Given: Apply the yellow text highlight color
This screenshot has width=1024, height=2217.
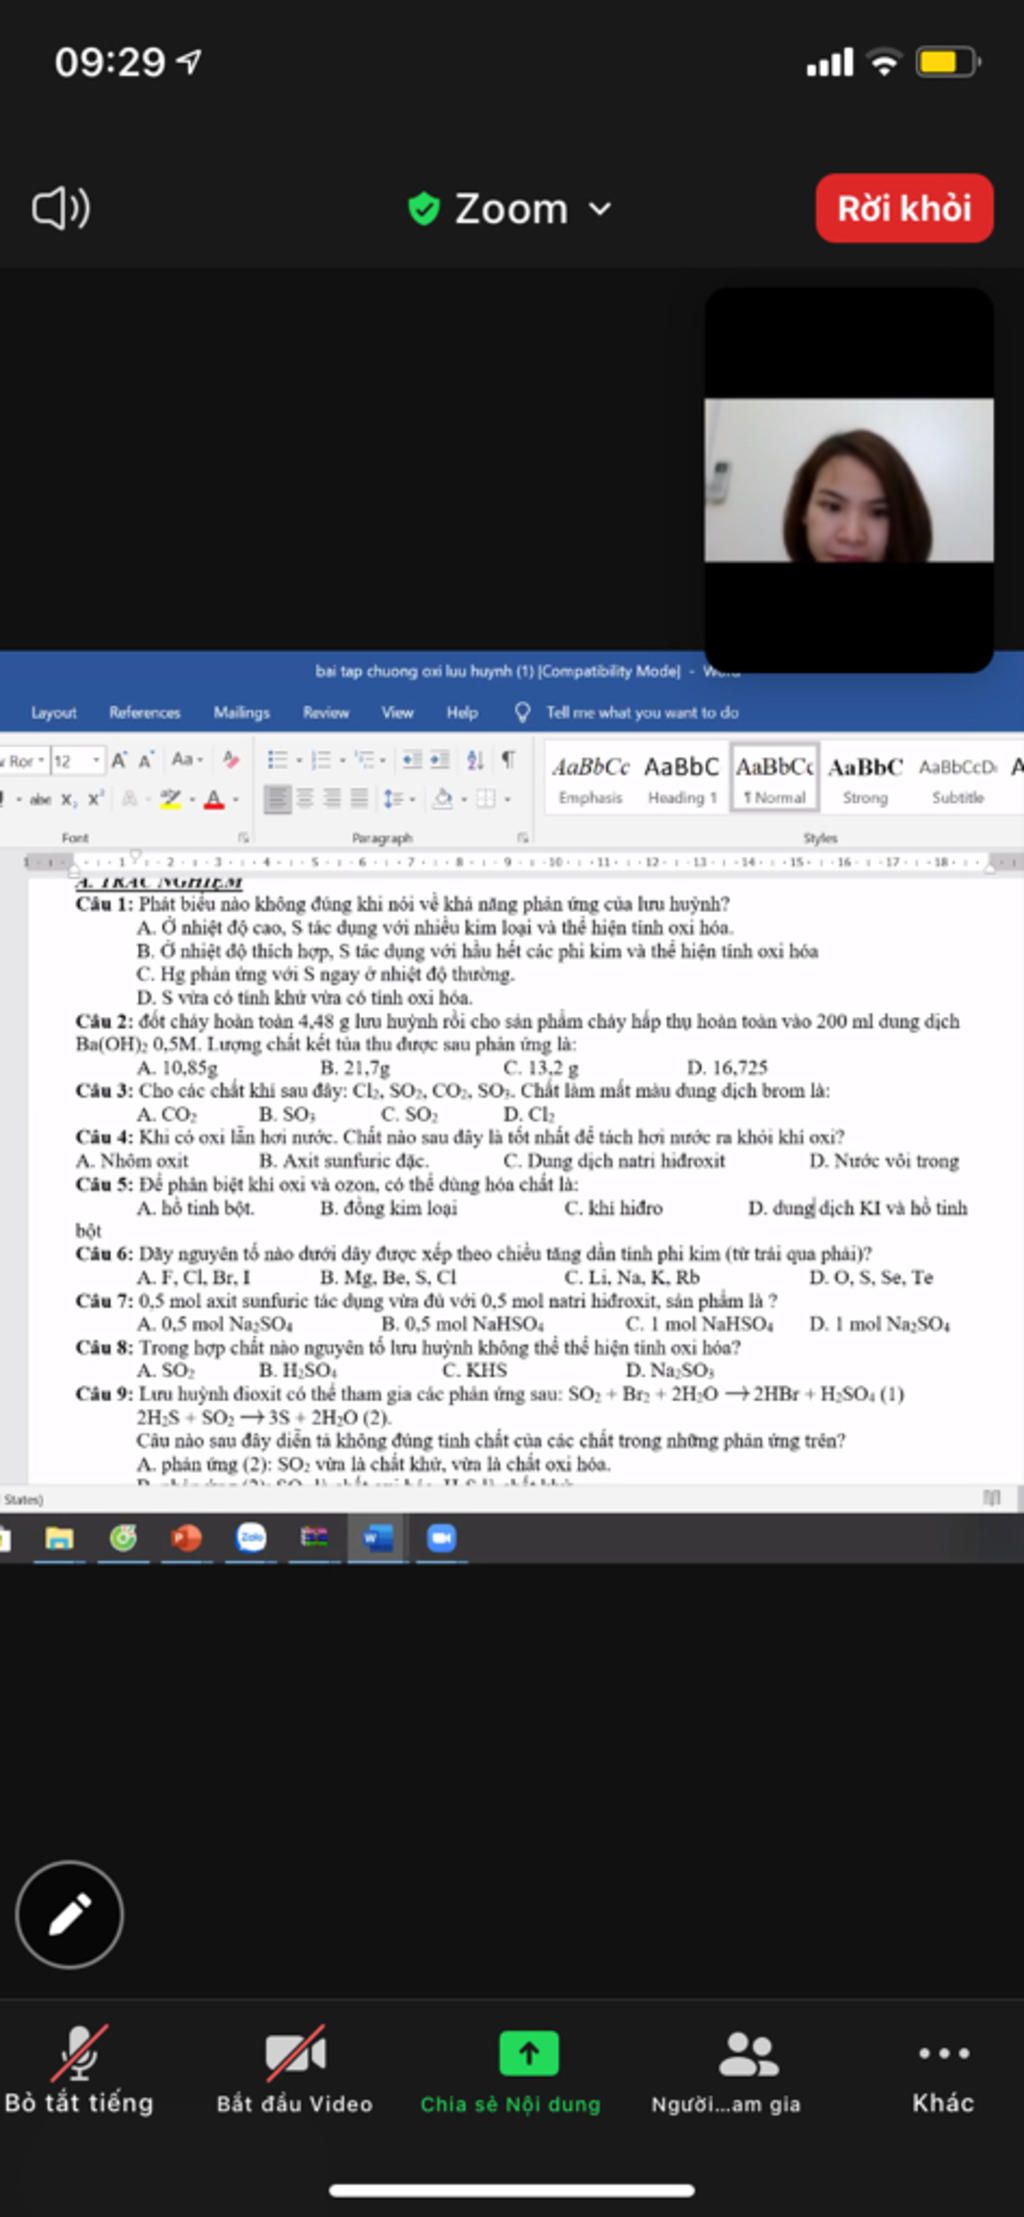Looking at the screenshot, I should click(170, 799).
